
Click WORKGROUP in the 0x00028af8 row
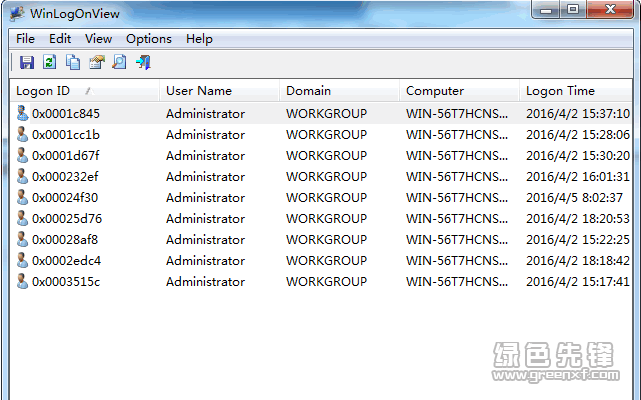pyautogui.click(x=326, y=239)
